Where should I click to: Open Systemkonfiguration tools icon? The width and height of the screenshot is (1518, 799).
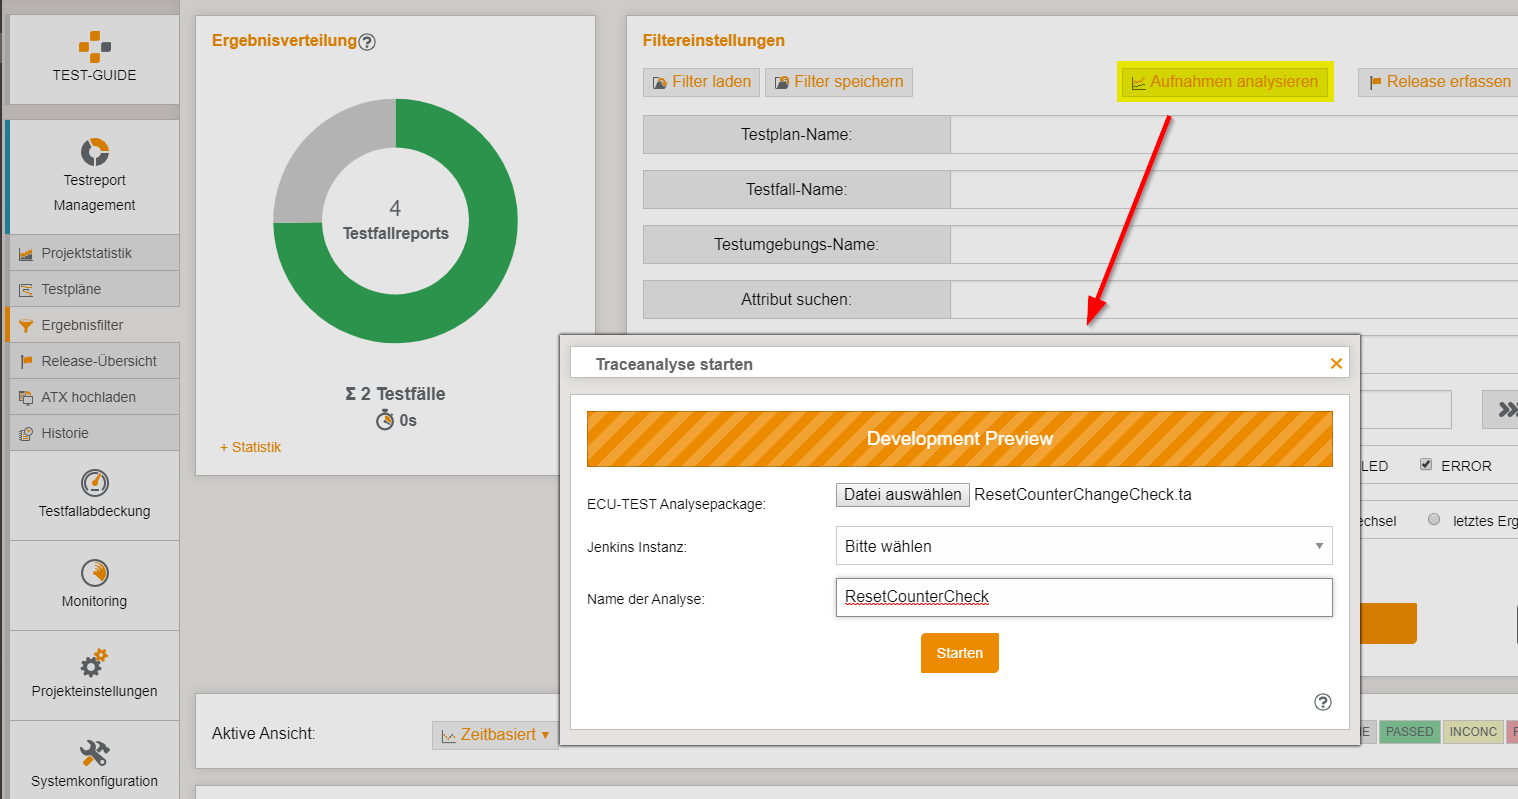tap(95, 752)
